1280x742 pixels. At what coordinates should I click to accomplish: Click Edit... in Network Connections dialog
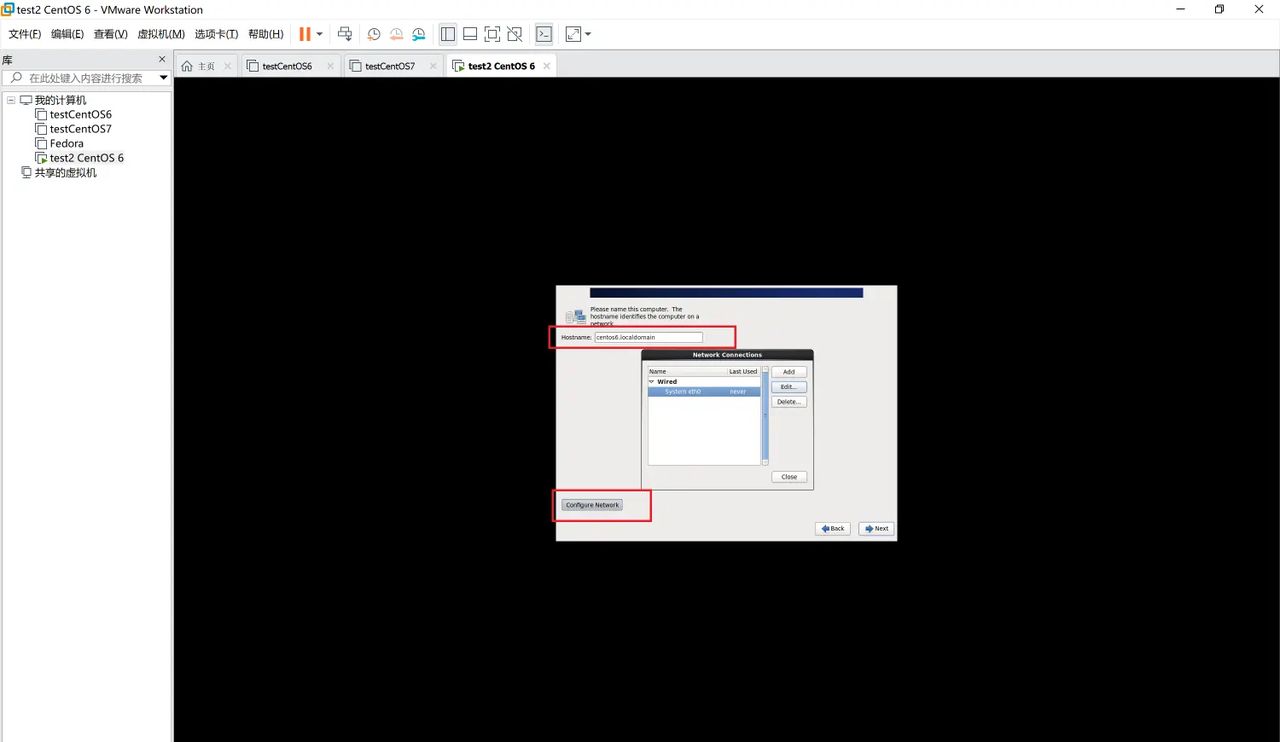(789, 387)
